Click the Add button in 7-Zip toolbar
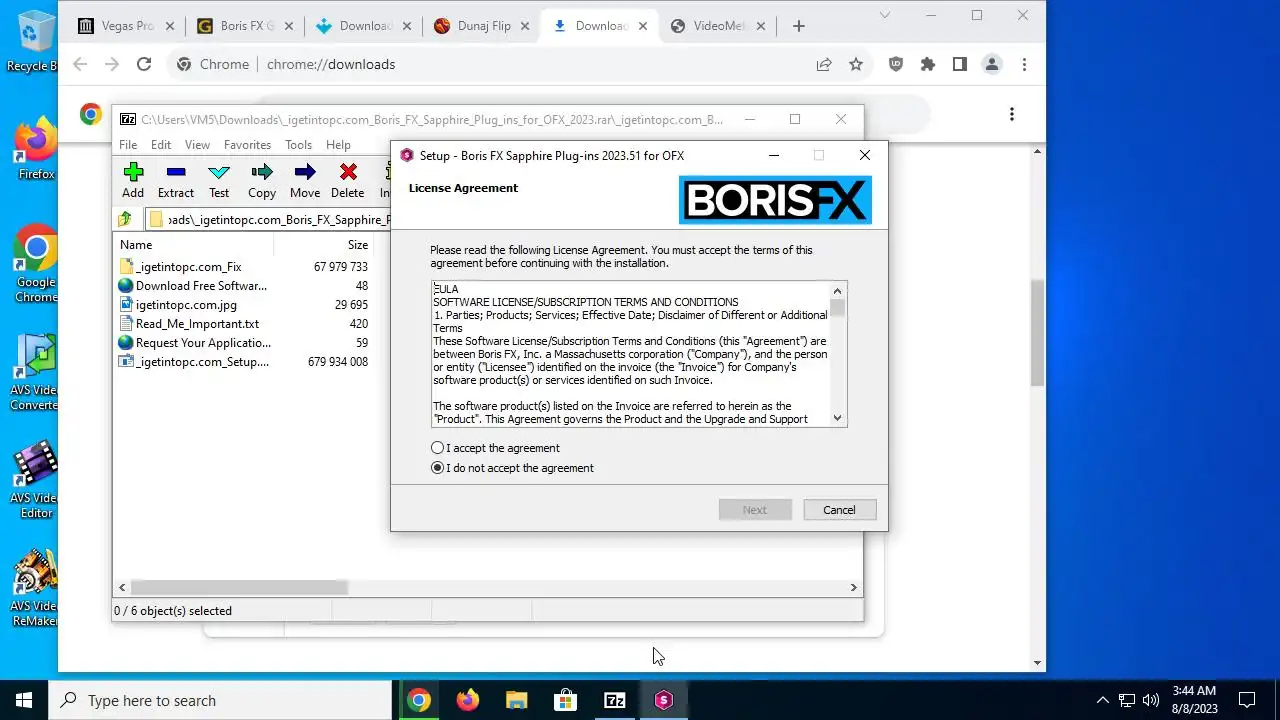Screen dimensions: 1280x720 click(x=133, y=181)
